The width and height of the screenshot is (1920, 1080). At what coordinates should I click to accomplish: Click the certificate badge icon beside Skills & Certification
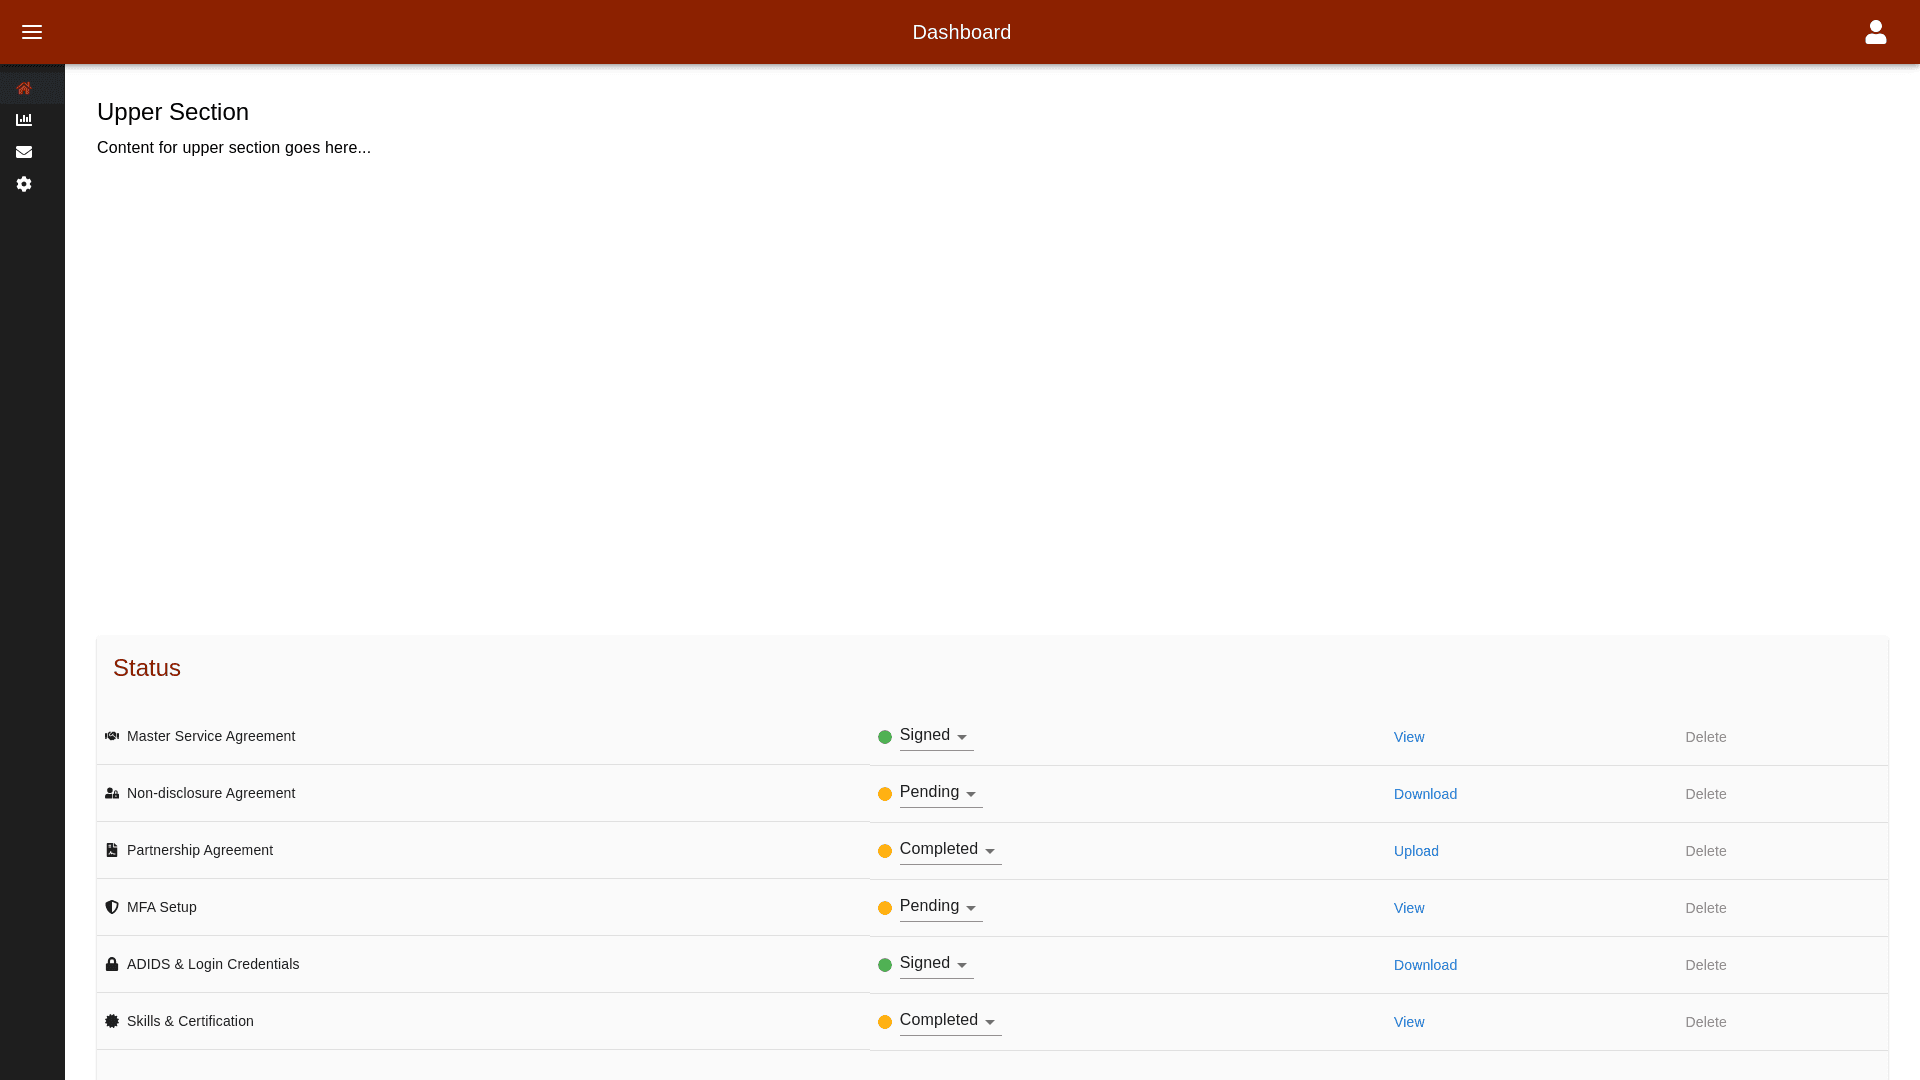tap(112, 1021)
